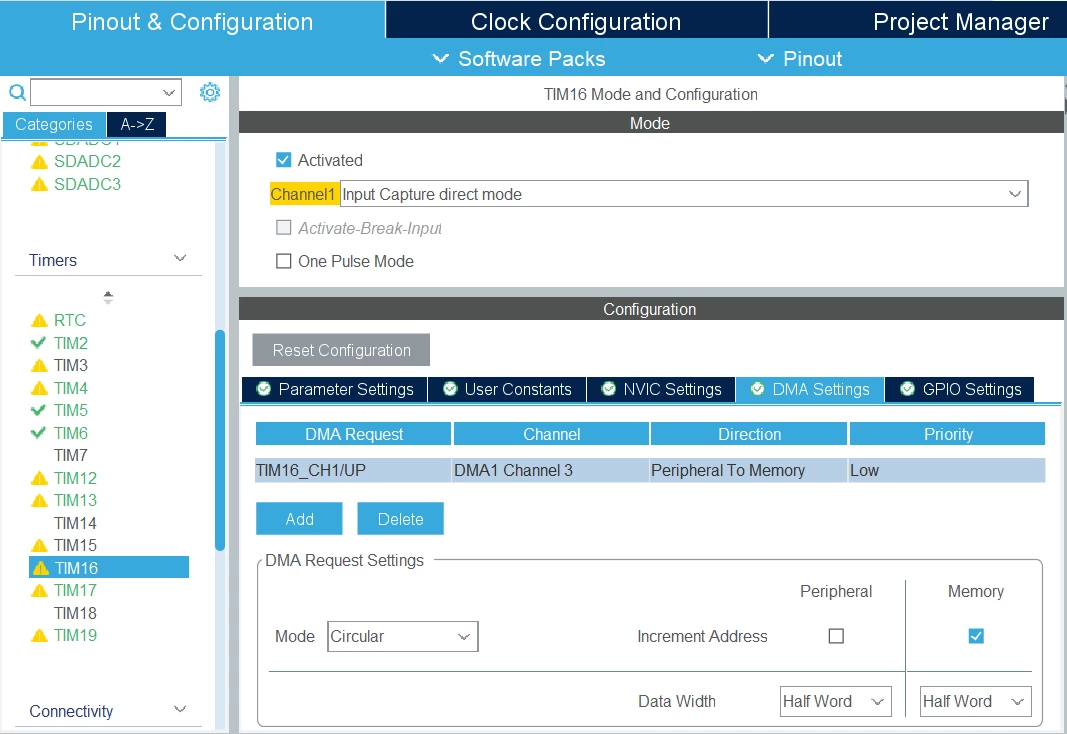Viewport: 1067px width, 734px height.
Task: Click the status check icon on User Constants
Action: (x=450, y=389)
